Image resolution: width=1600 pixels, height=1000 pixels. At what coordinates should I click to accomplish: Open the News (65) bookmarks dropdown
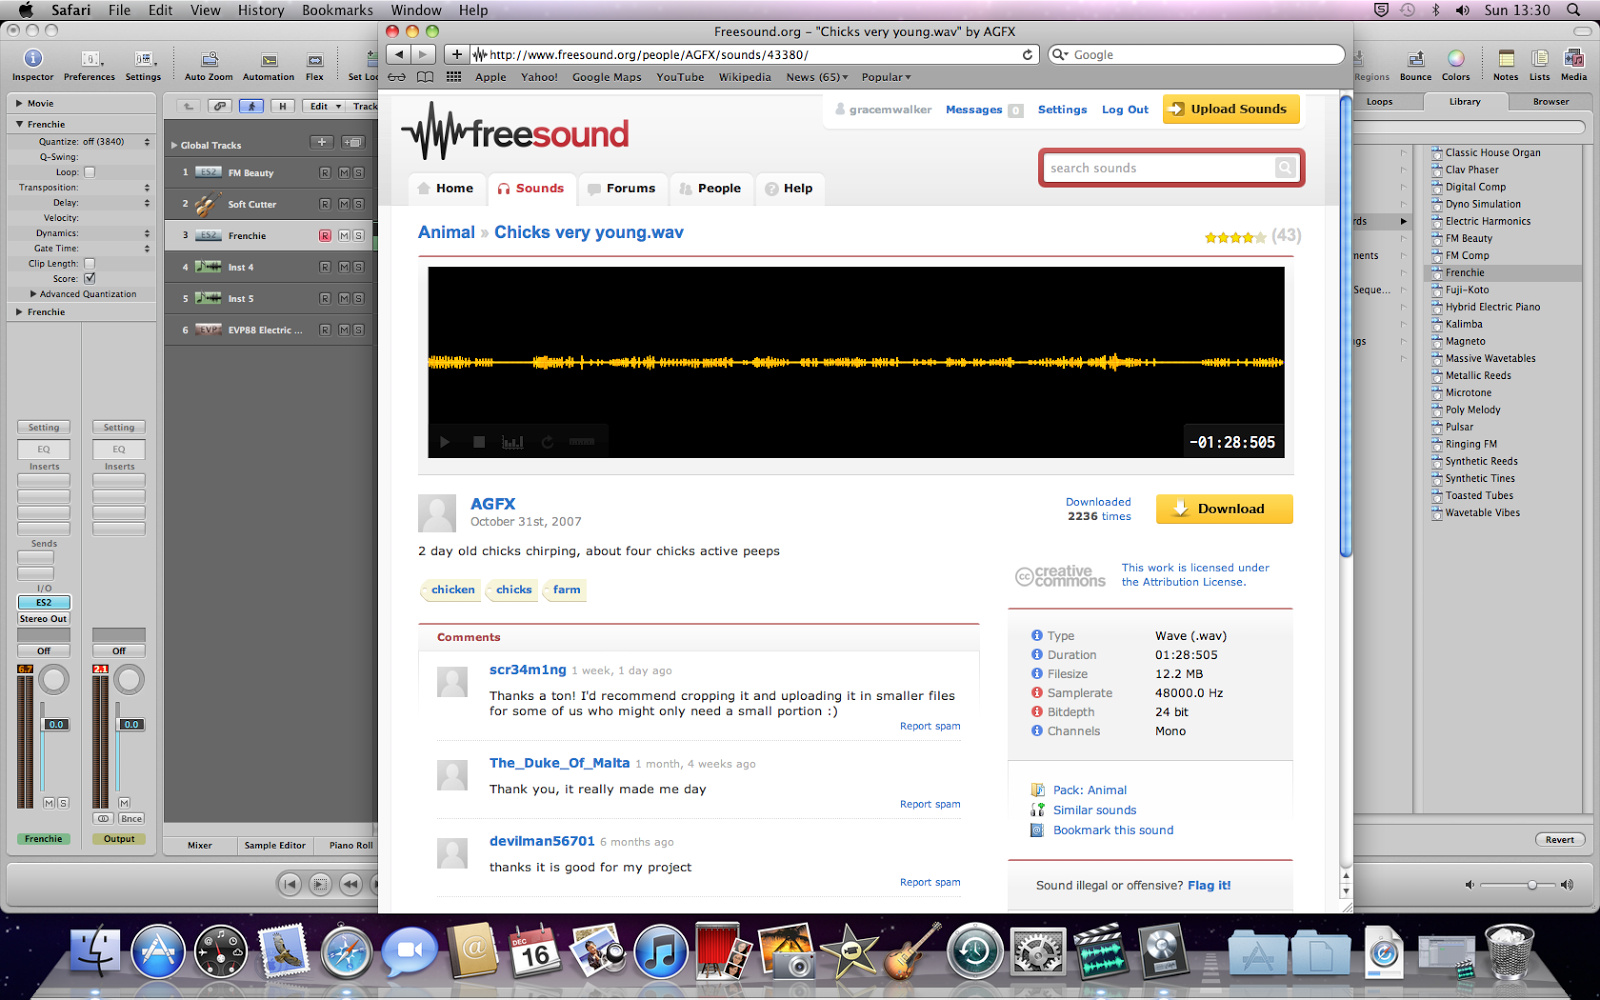(816, 77)
